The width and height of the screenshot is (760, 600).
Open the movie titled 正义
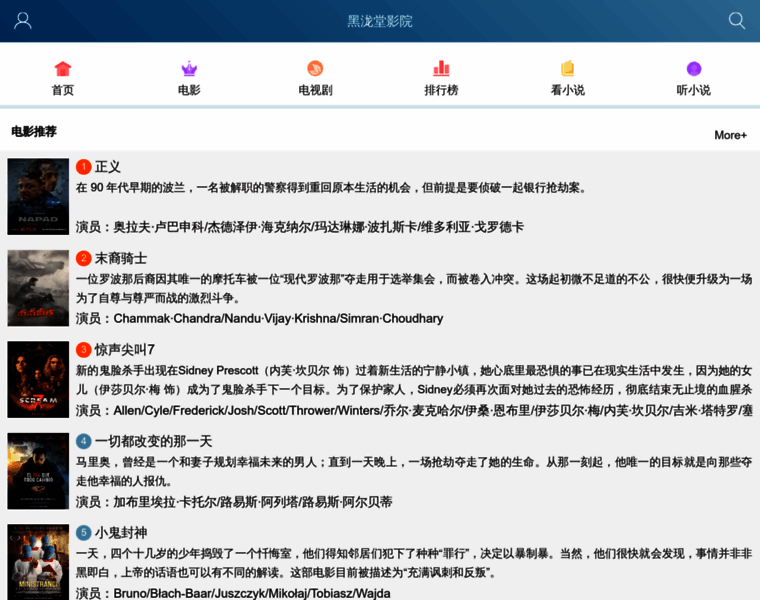108,167
